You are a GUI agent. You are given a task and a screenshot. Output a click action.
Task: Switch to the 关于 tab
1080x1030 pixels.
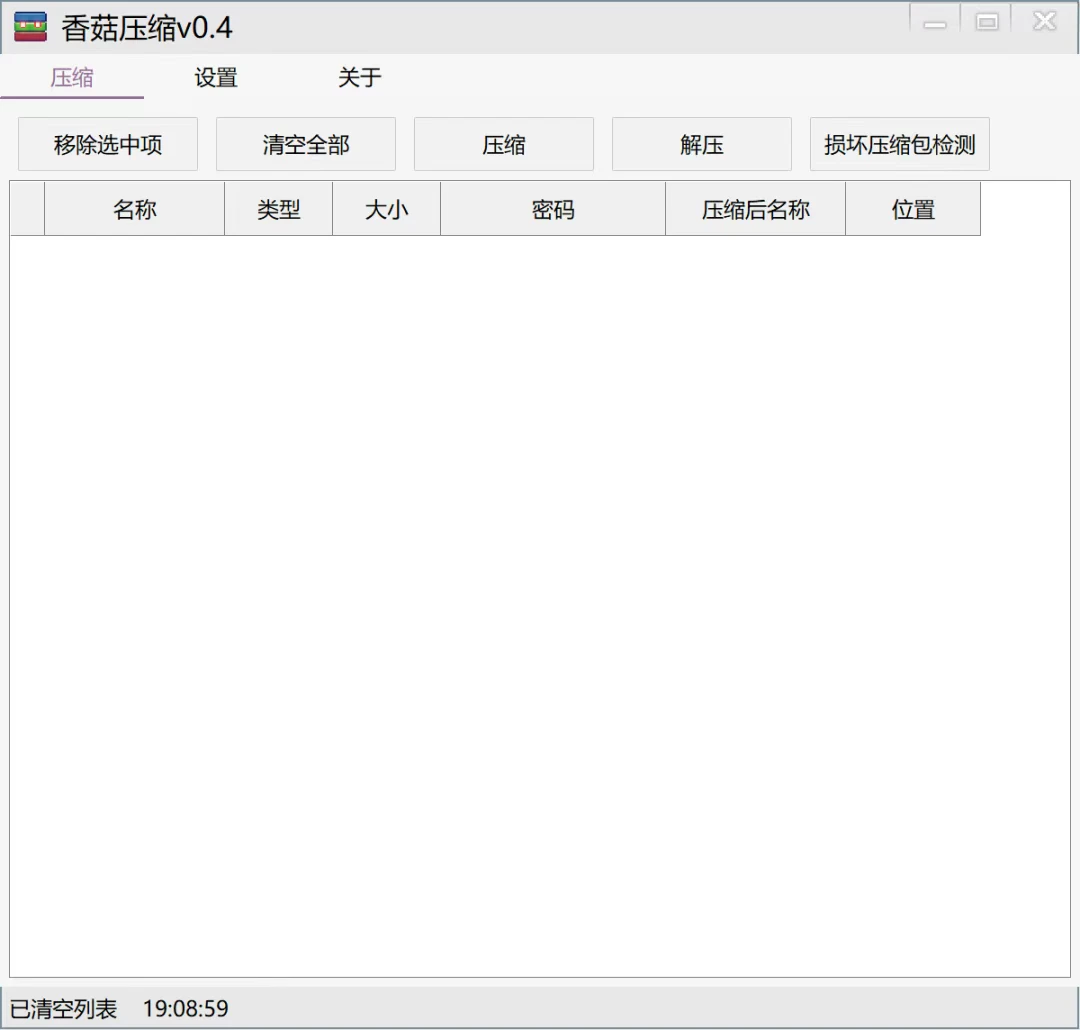click(359, 78)
